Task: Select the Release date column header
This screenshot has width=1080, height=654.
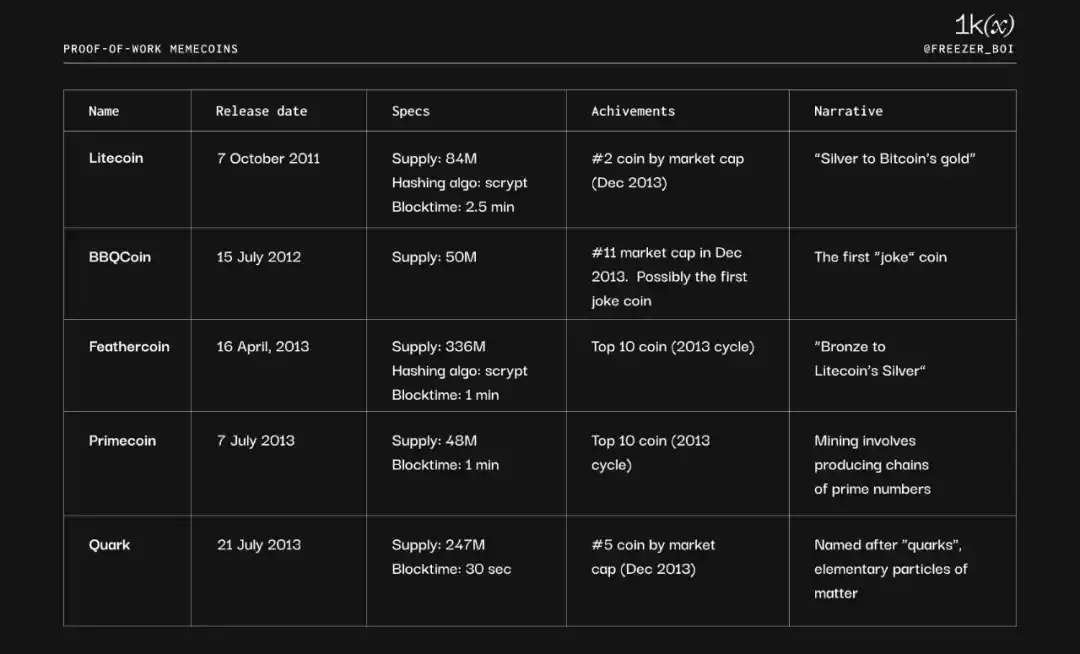Action: pos(262,111)
